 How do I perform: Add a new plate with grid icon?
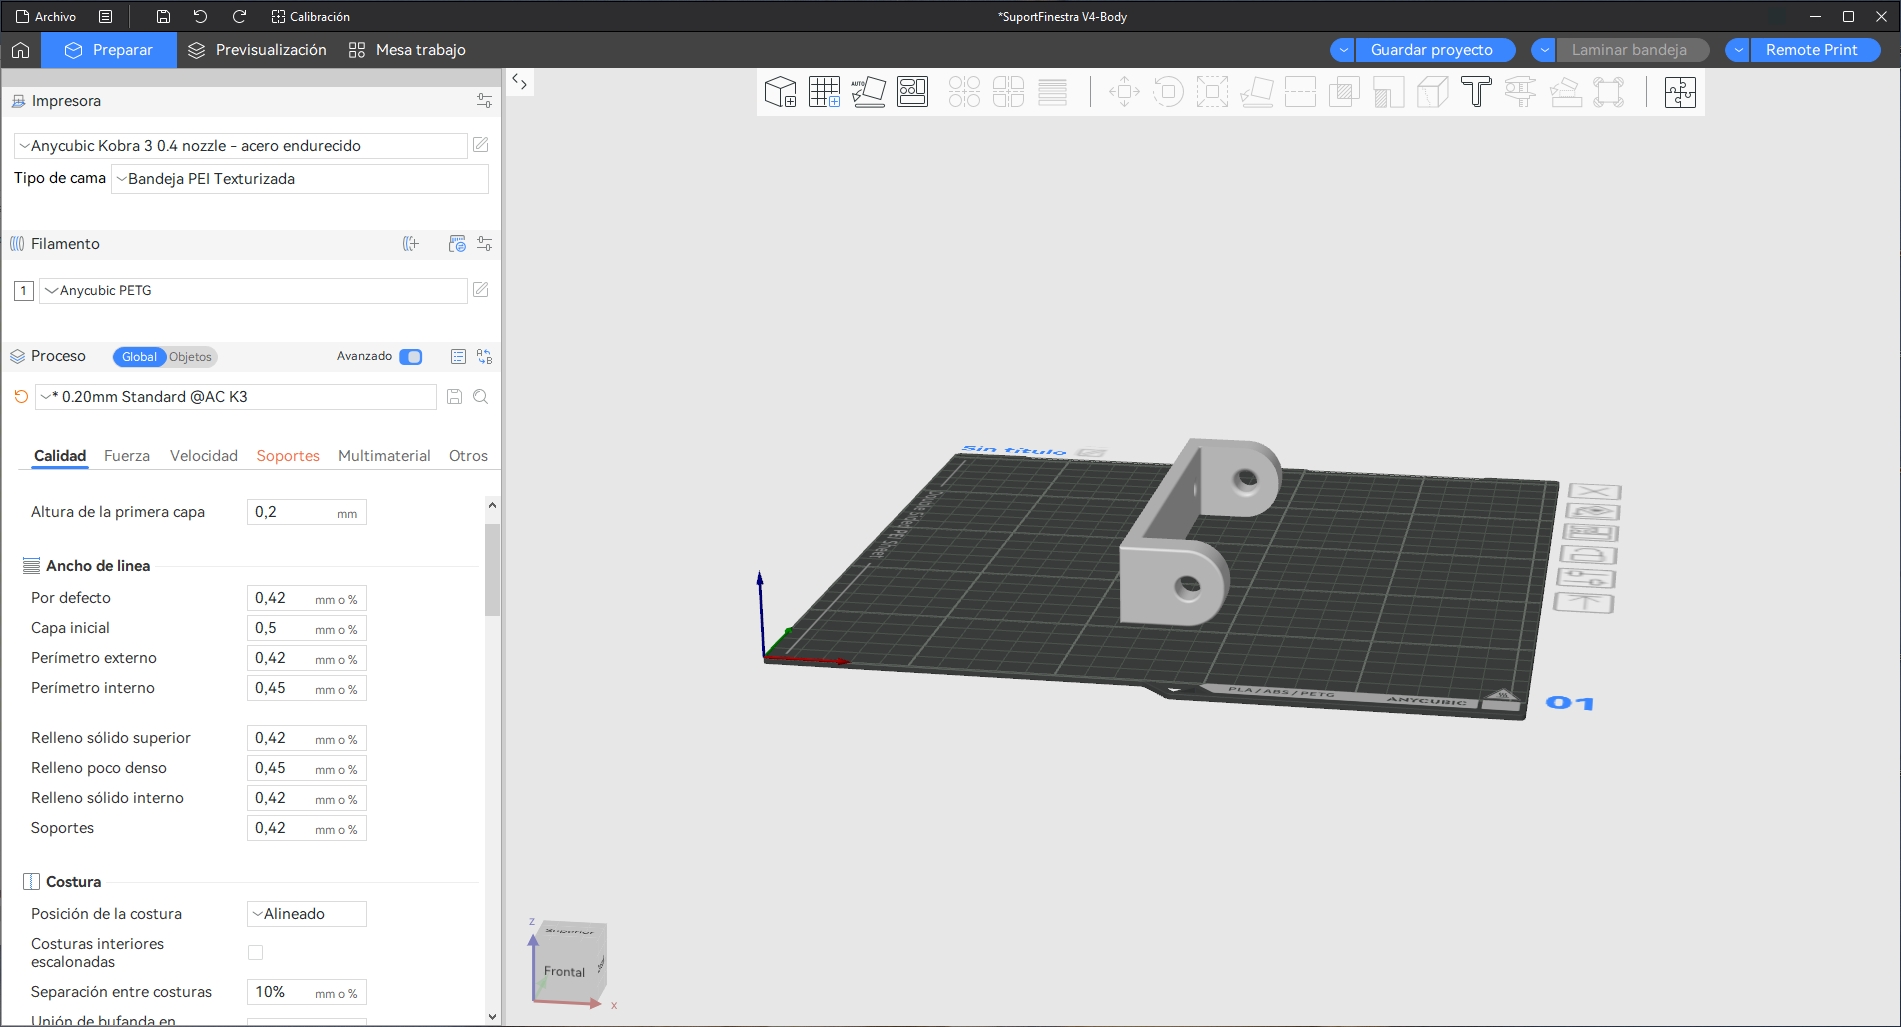pyautogui.click(x=824, y=92)
